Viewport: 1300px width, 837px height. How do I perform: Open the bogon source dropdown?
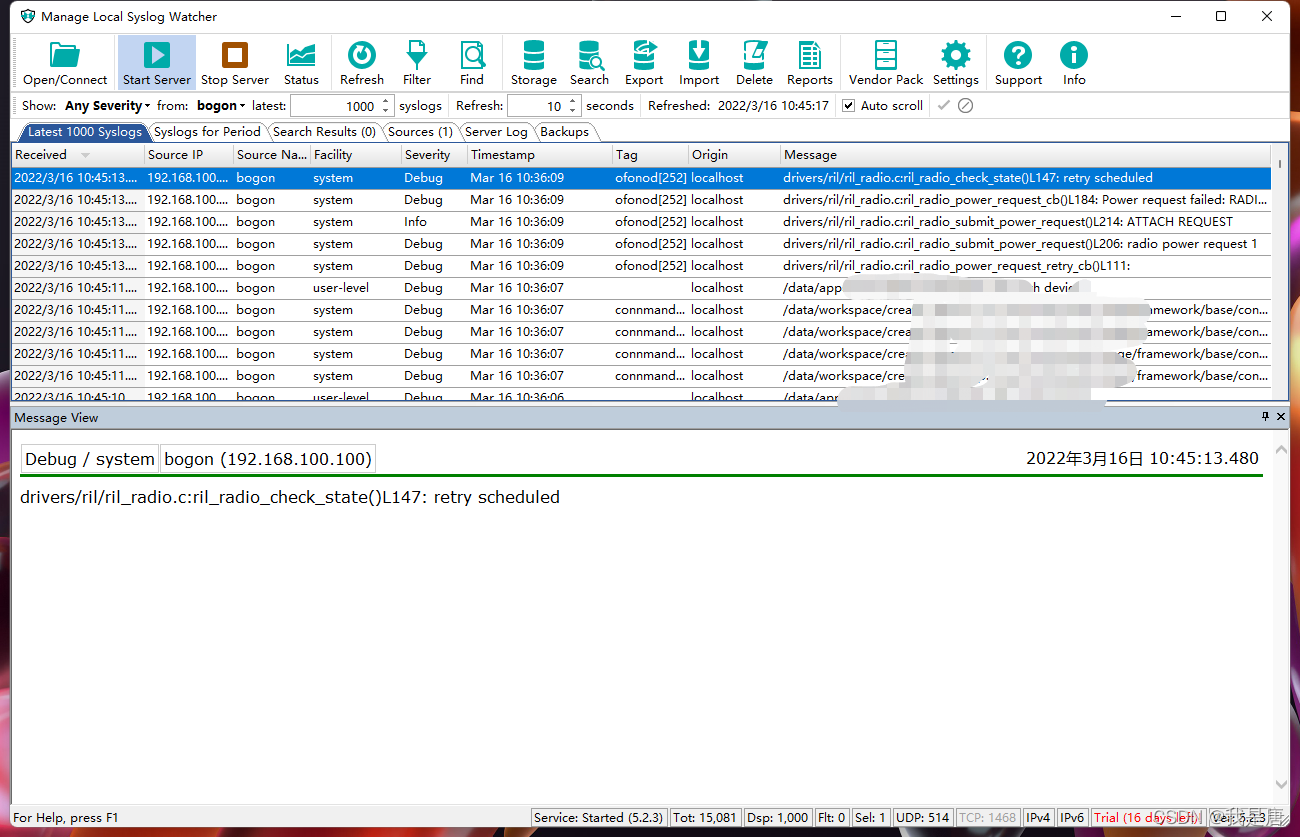[x=220, y=105]
